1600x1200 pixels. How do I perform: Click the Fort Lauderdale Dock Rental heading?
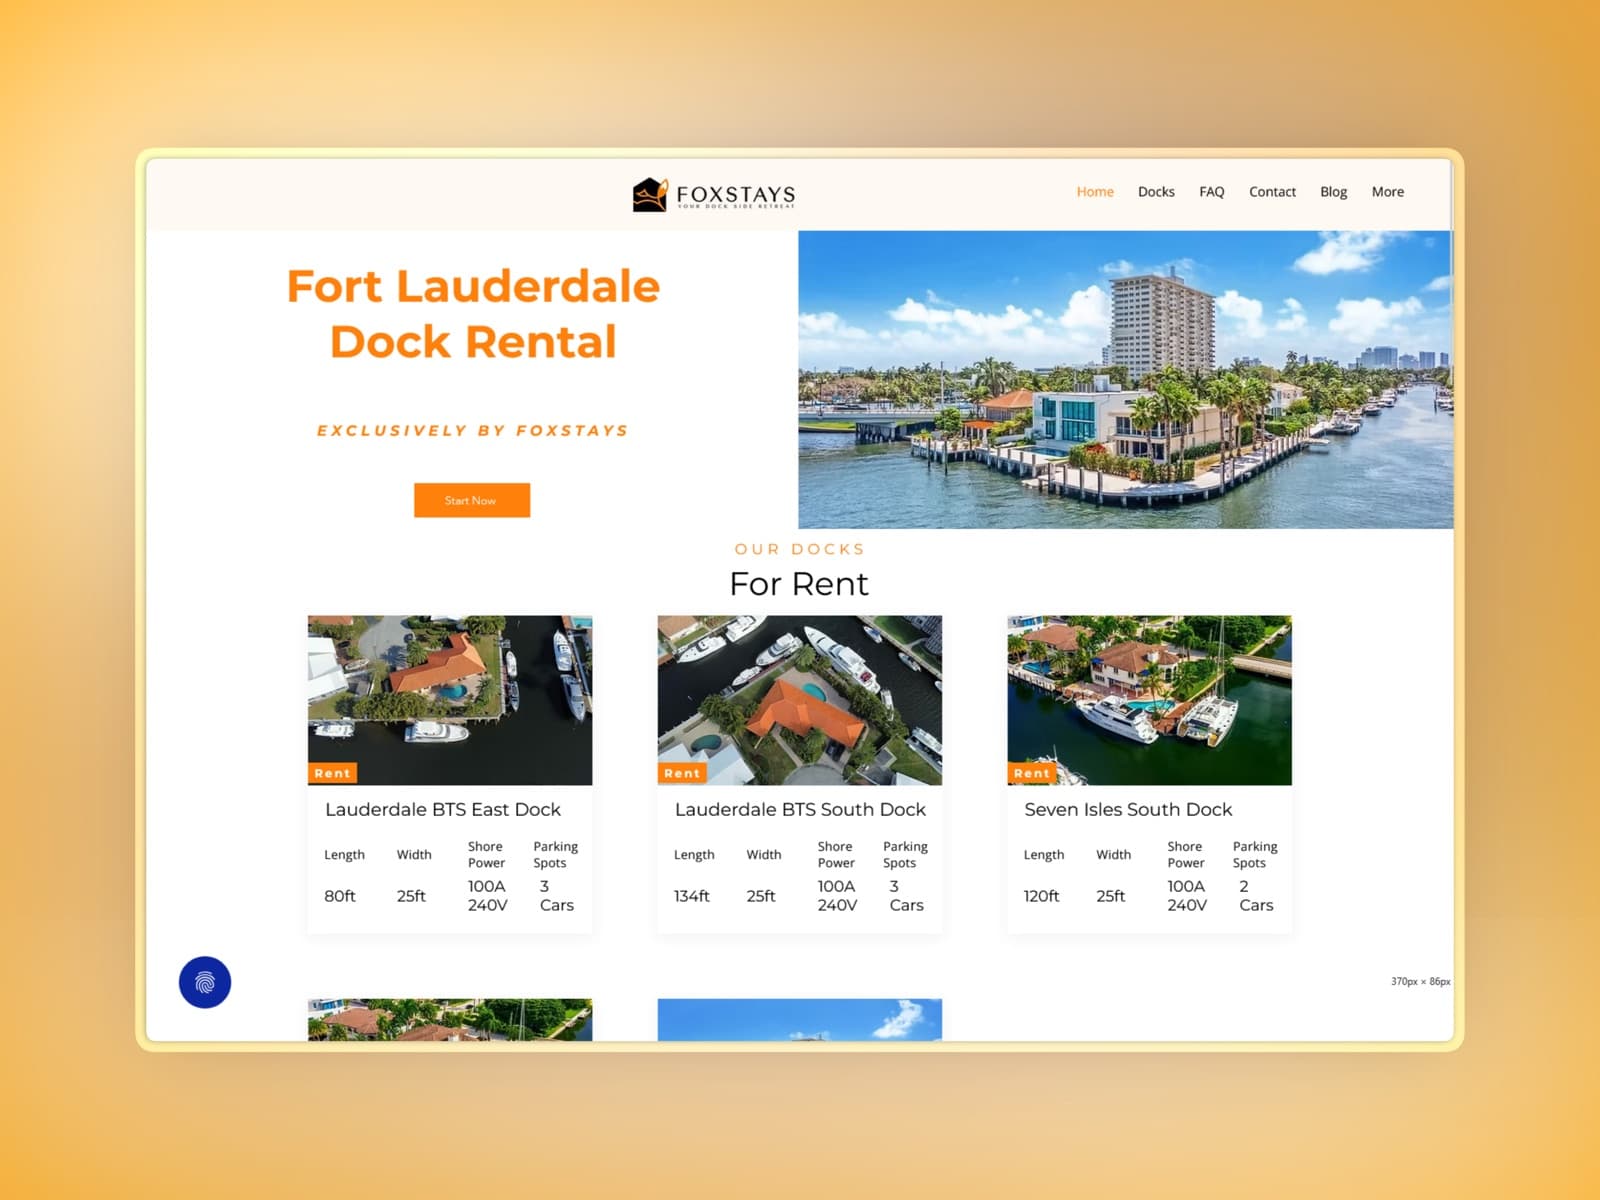pos(473,314)
